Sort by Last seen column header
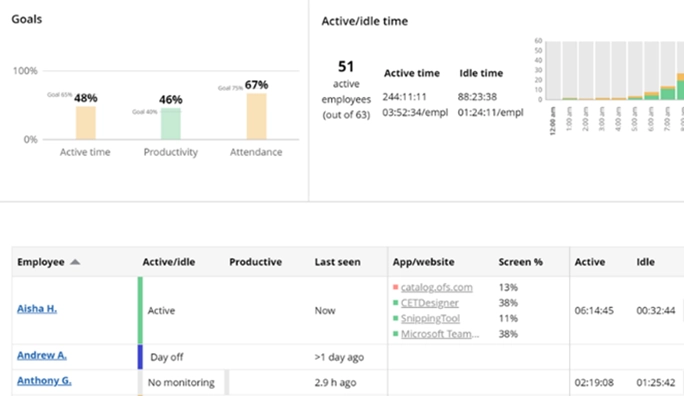This screenshot has width=684, height=396. click(x=338, y=262)
